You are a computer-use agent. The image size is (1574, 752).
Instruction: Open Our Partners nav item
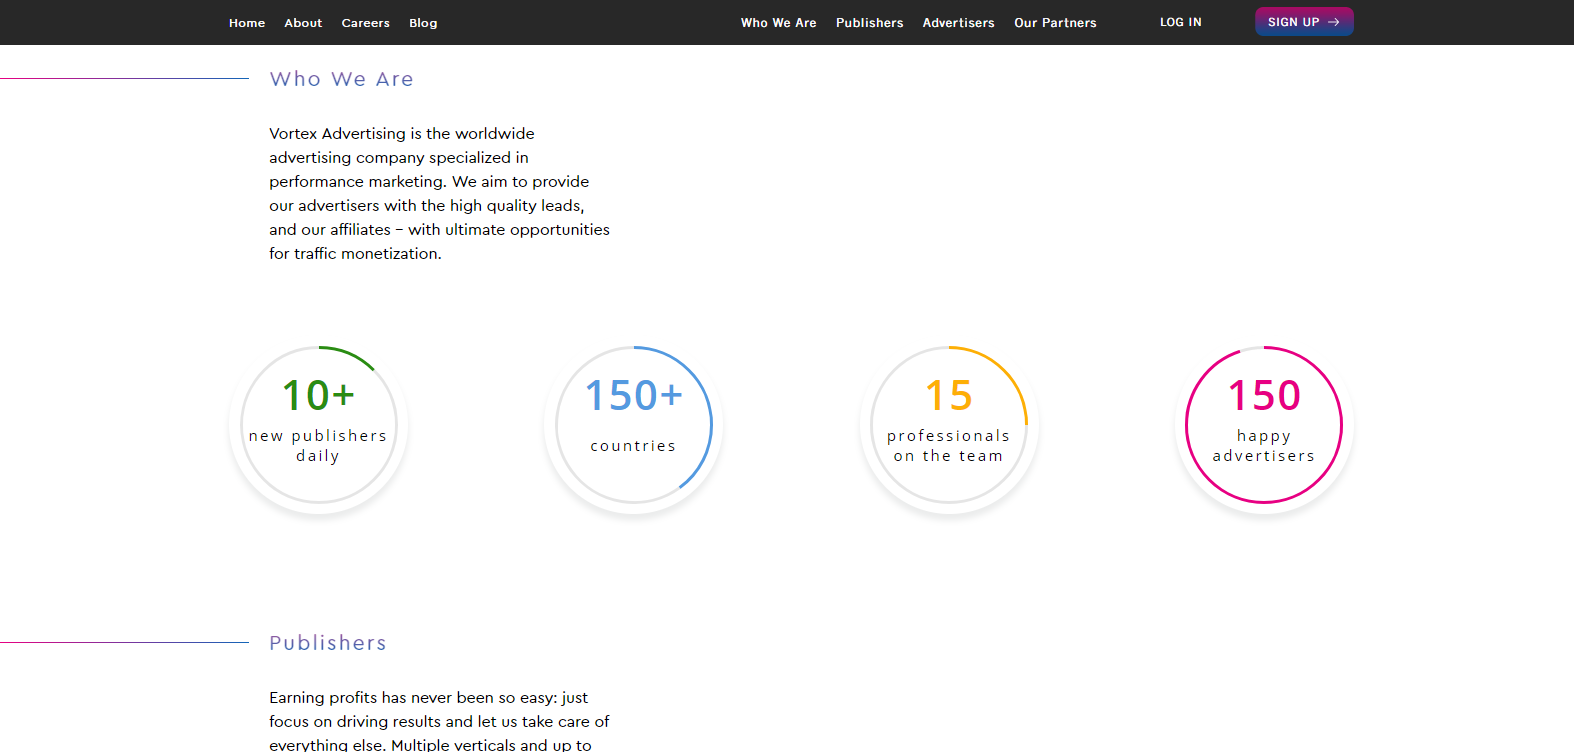pos(1055,23)
